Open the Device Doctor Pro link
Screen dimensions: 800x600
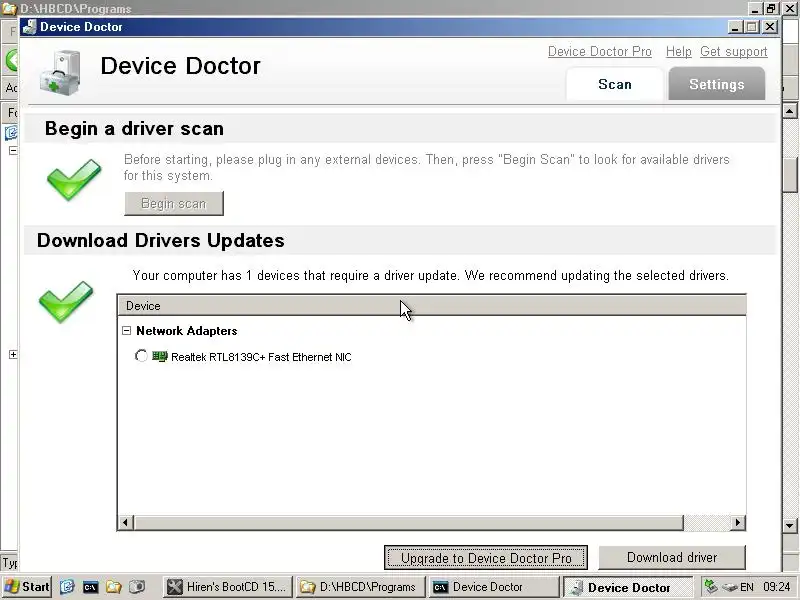pos(599,52)
